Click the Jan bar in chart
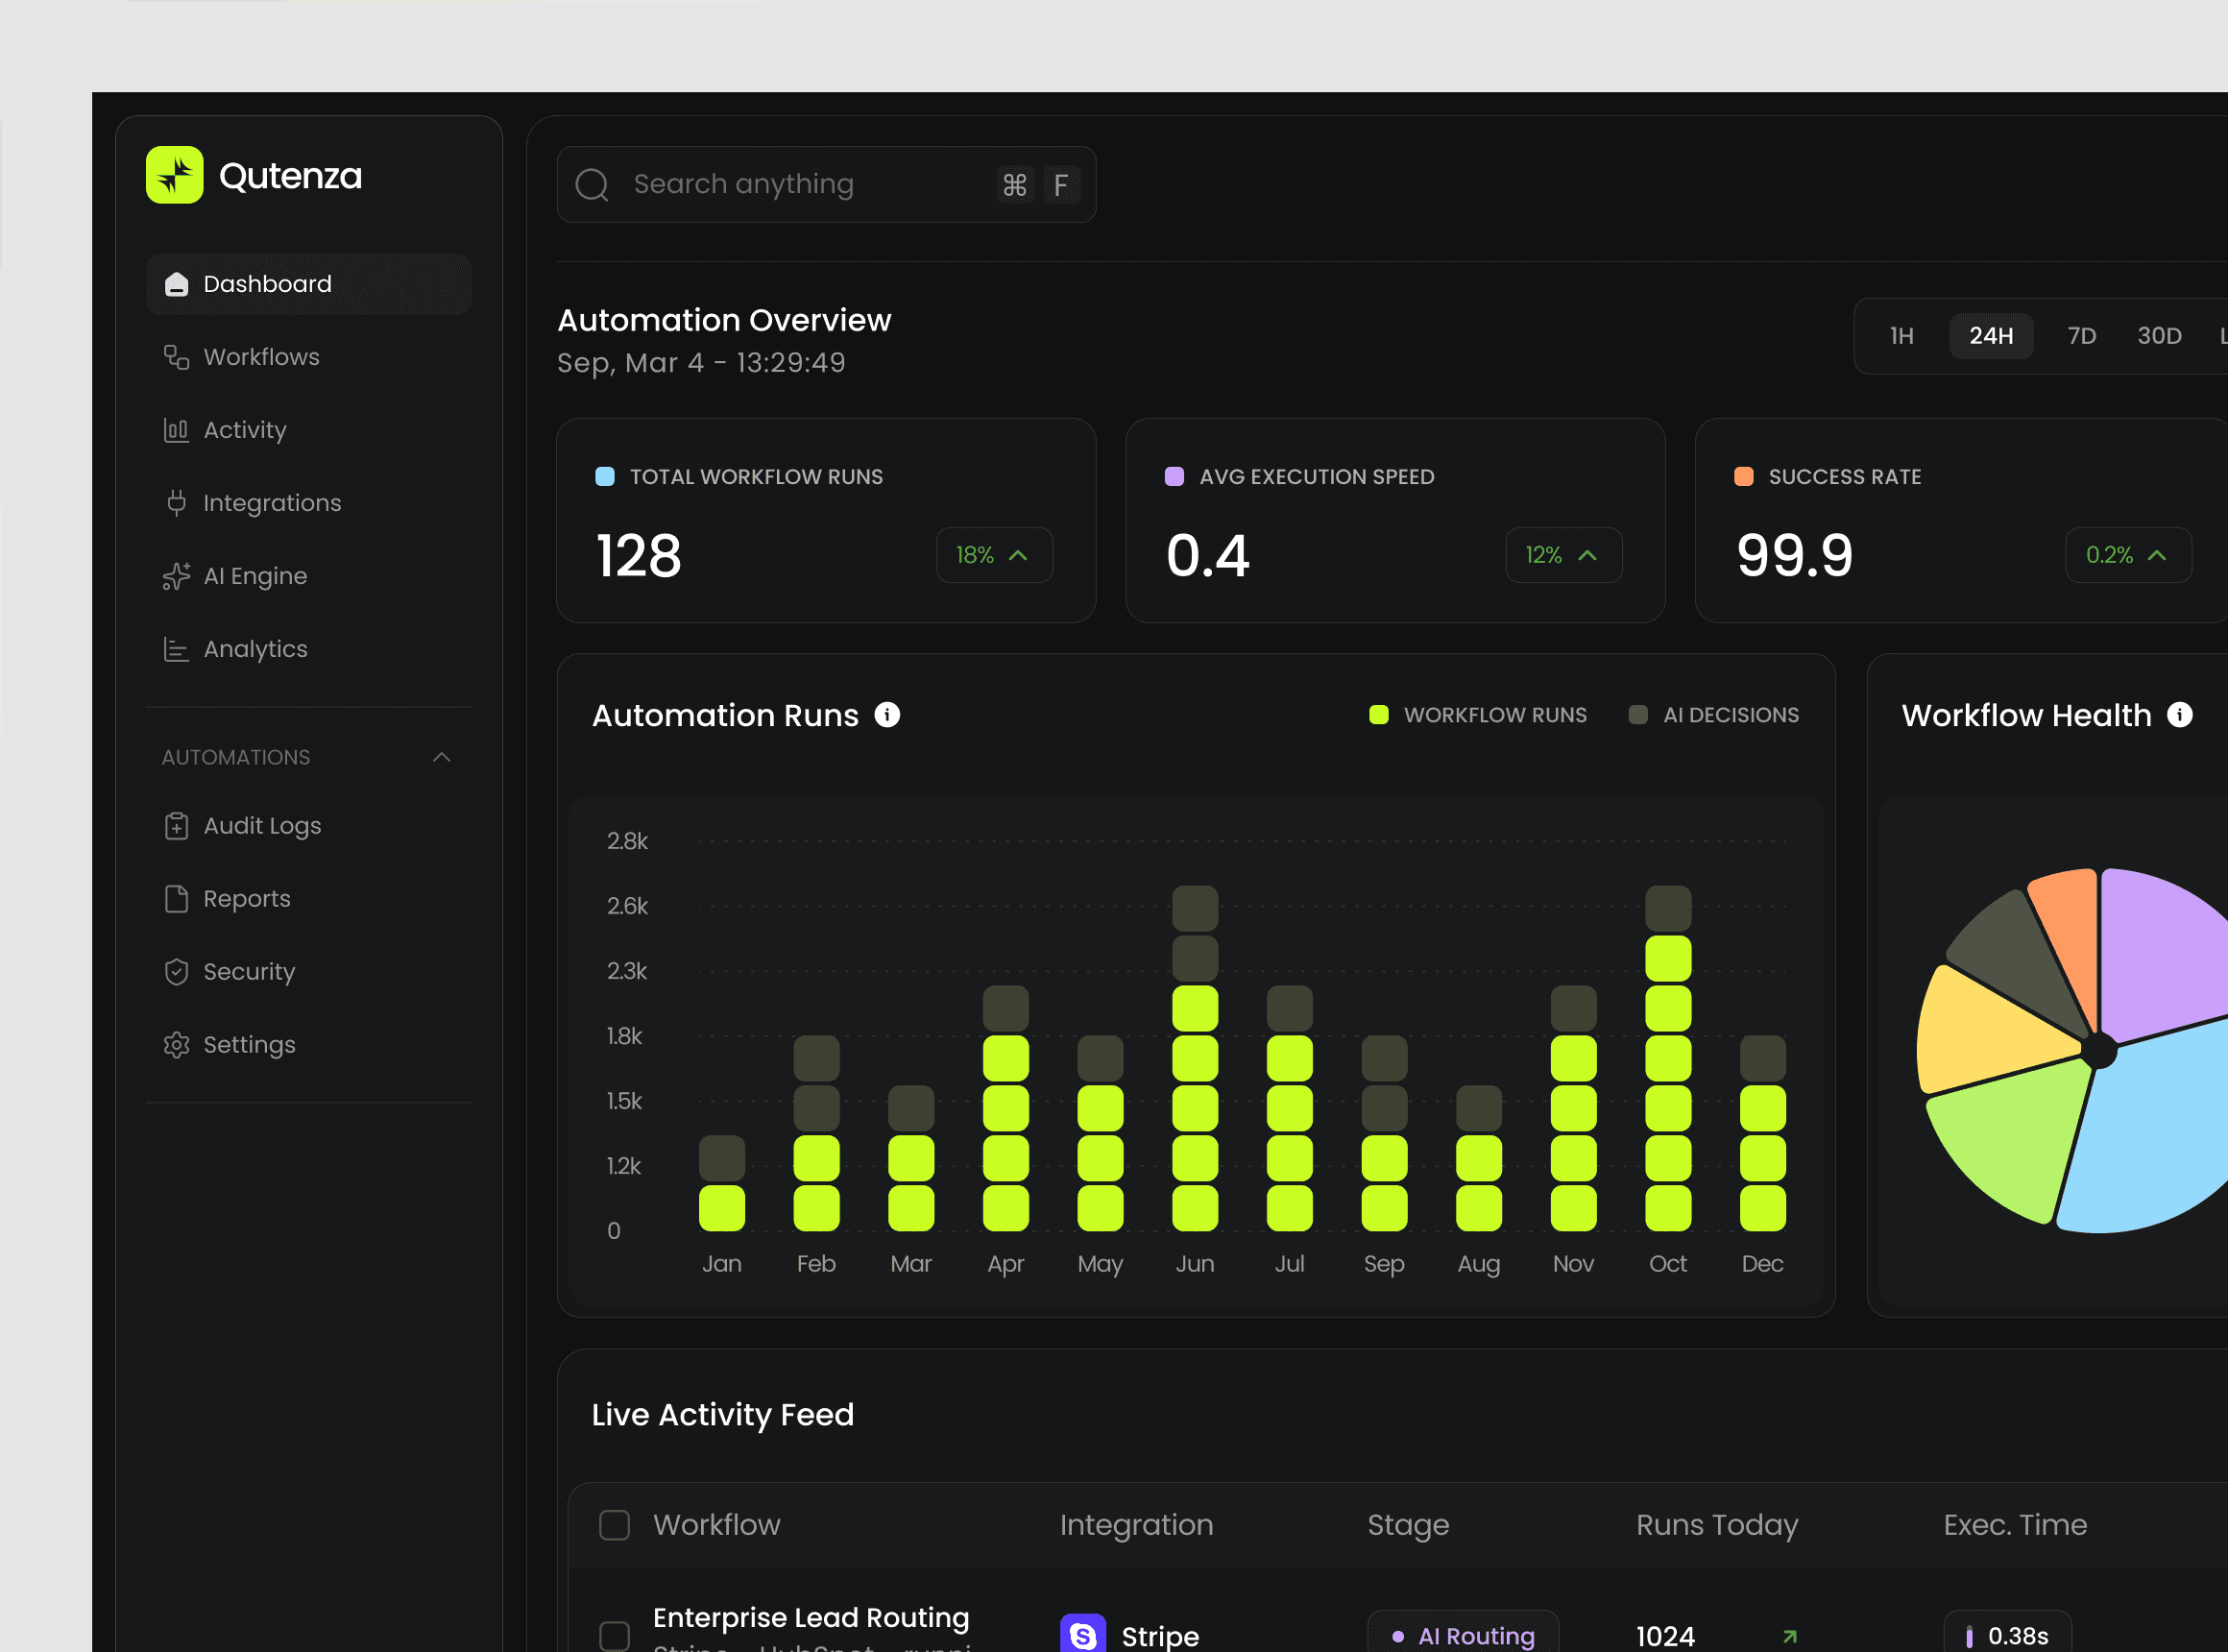Screen dimensions: 2228x1652 pyautogui.click(x=722, y=1183)
